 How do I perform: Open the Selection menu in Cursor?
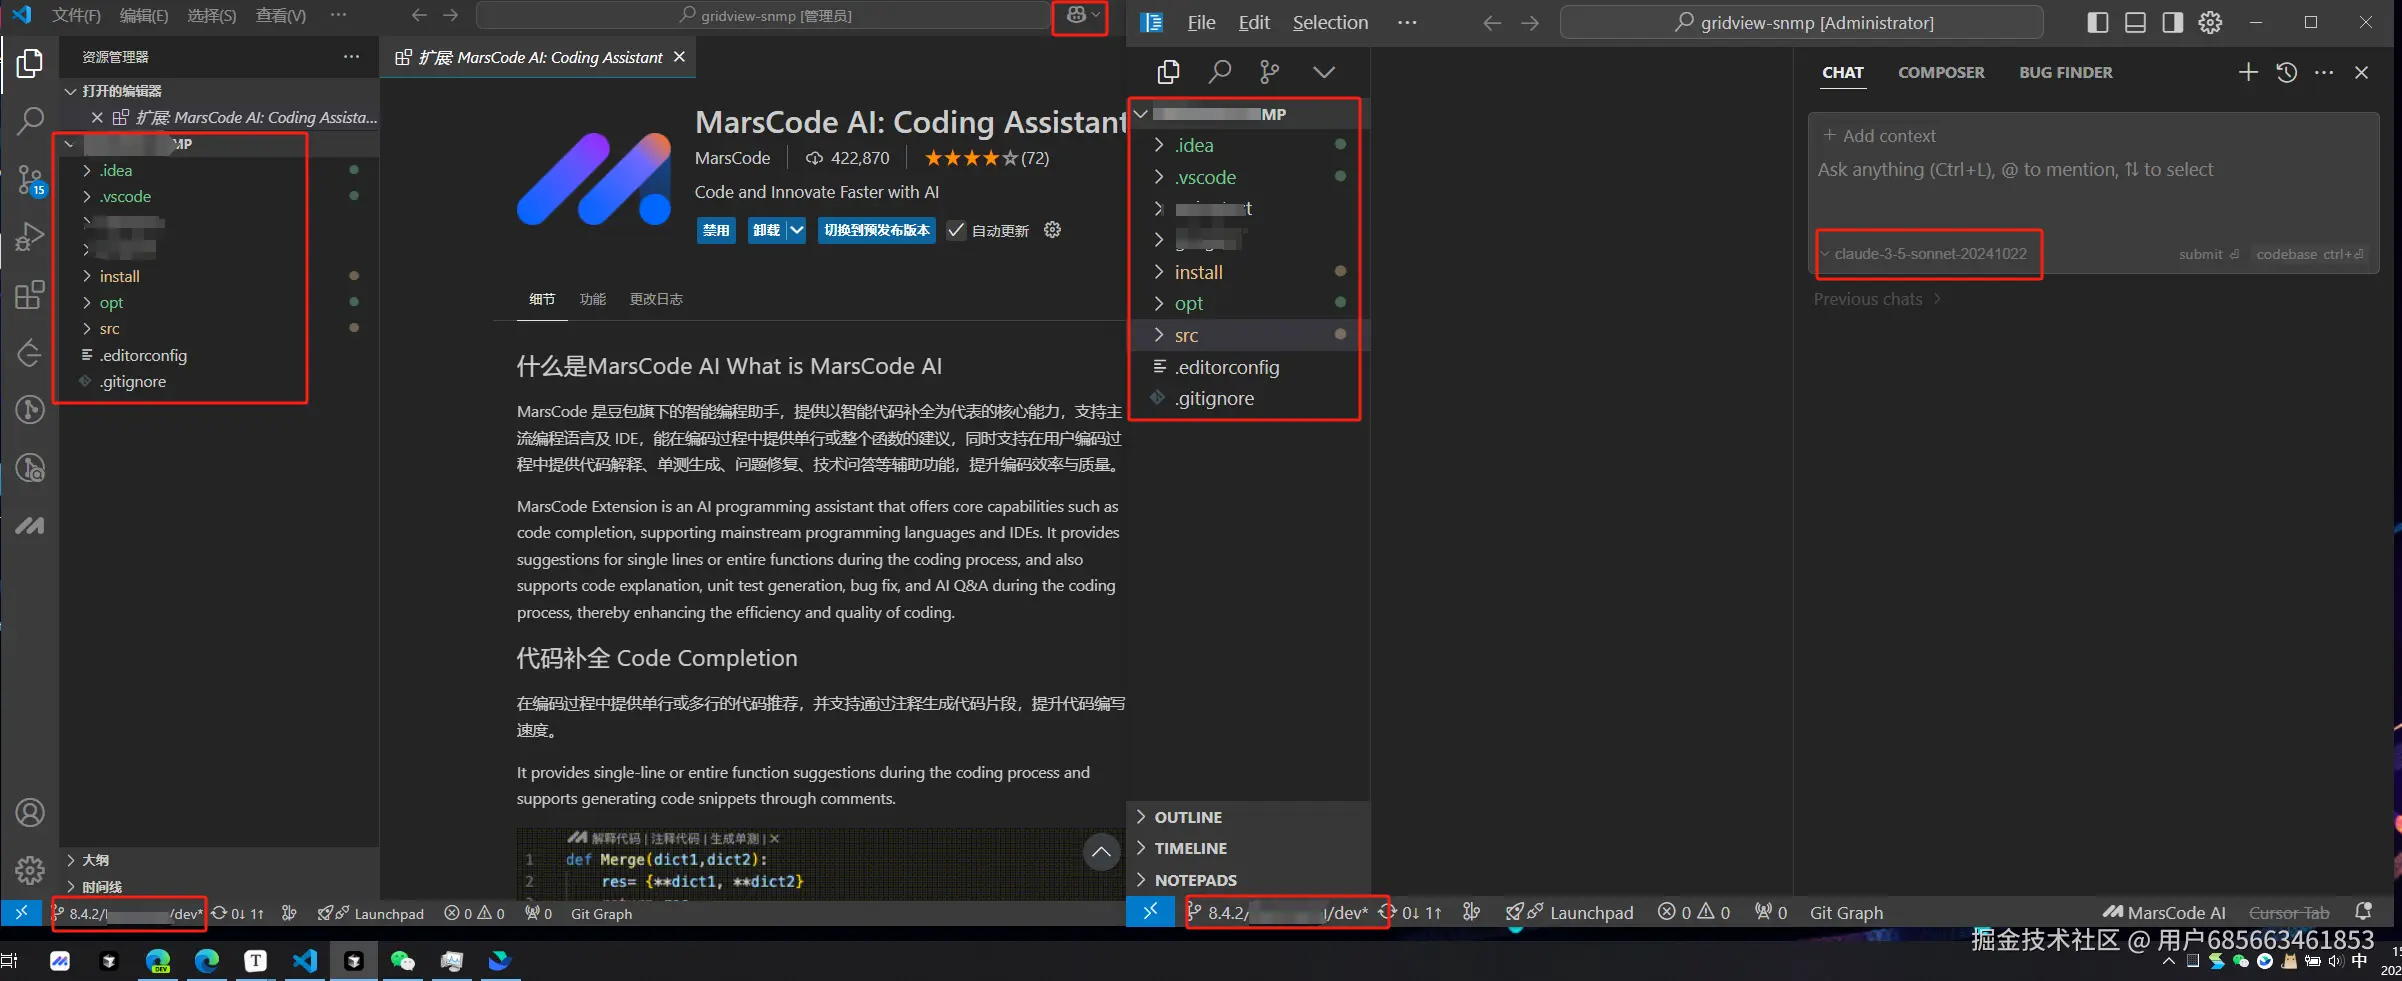tap(1330, 22)
